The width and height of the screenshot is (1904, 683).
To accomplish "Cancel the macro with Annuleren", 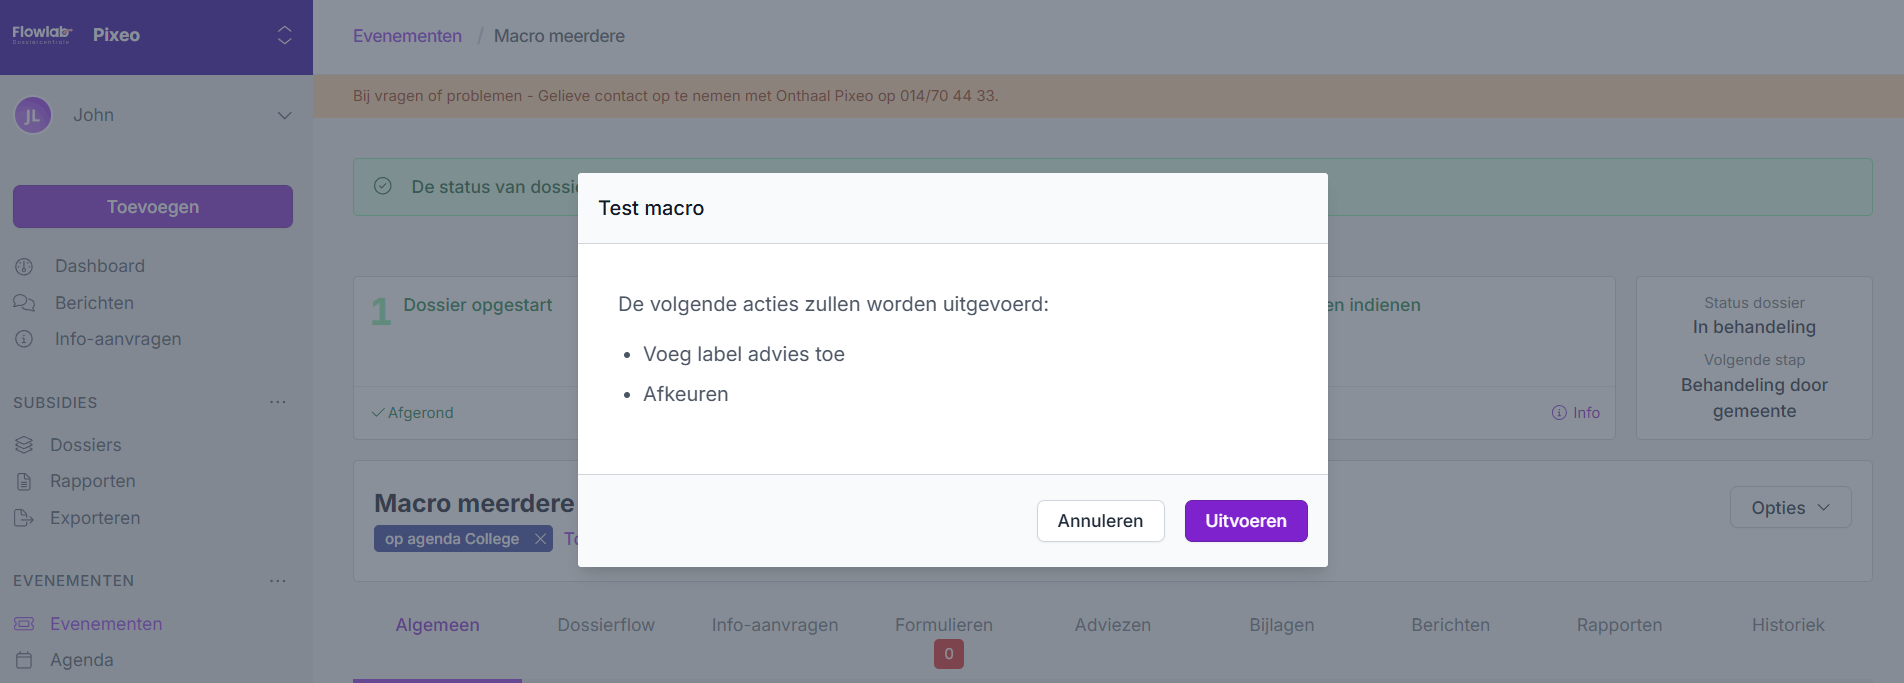I will pos(1100,521).
